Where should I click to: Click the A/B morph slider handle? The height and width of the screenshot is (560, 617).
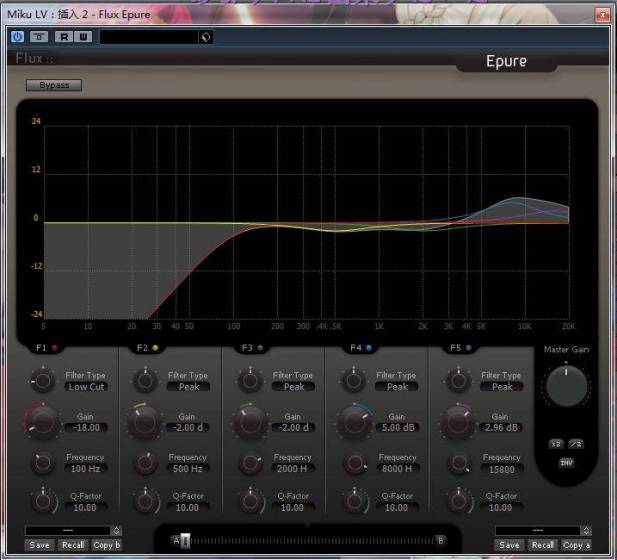pyautogui.click(x=185, y=541)
